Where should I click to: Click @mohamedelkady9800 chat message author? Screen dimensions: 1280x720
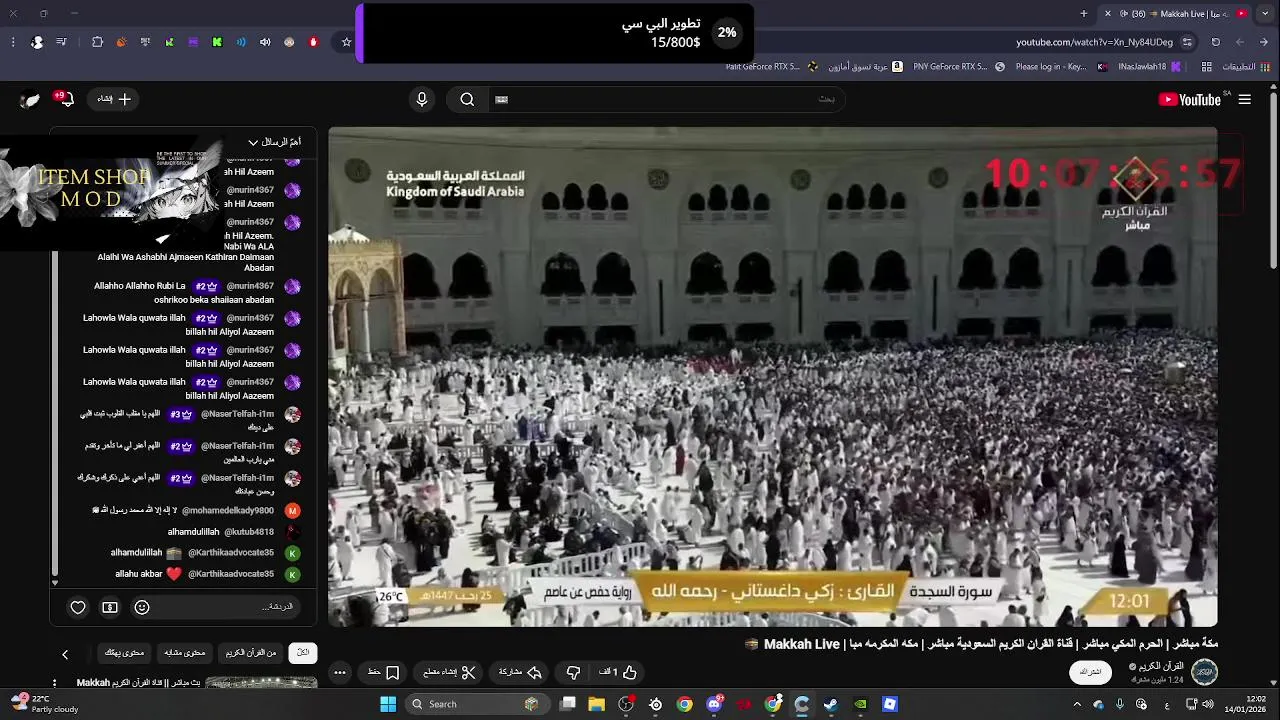[226, 510]
